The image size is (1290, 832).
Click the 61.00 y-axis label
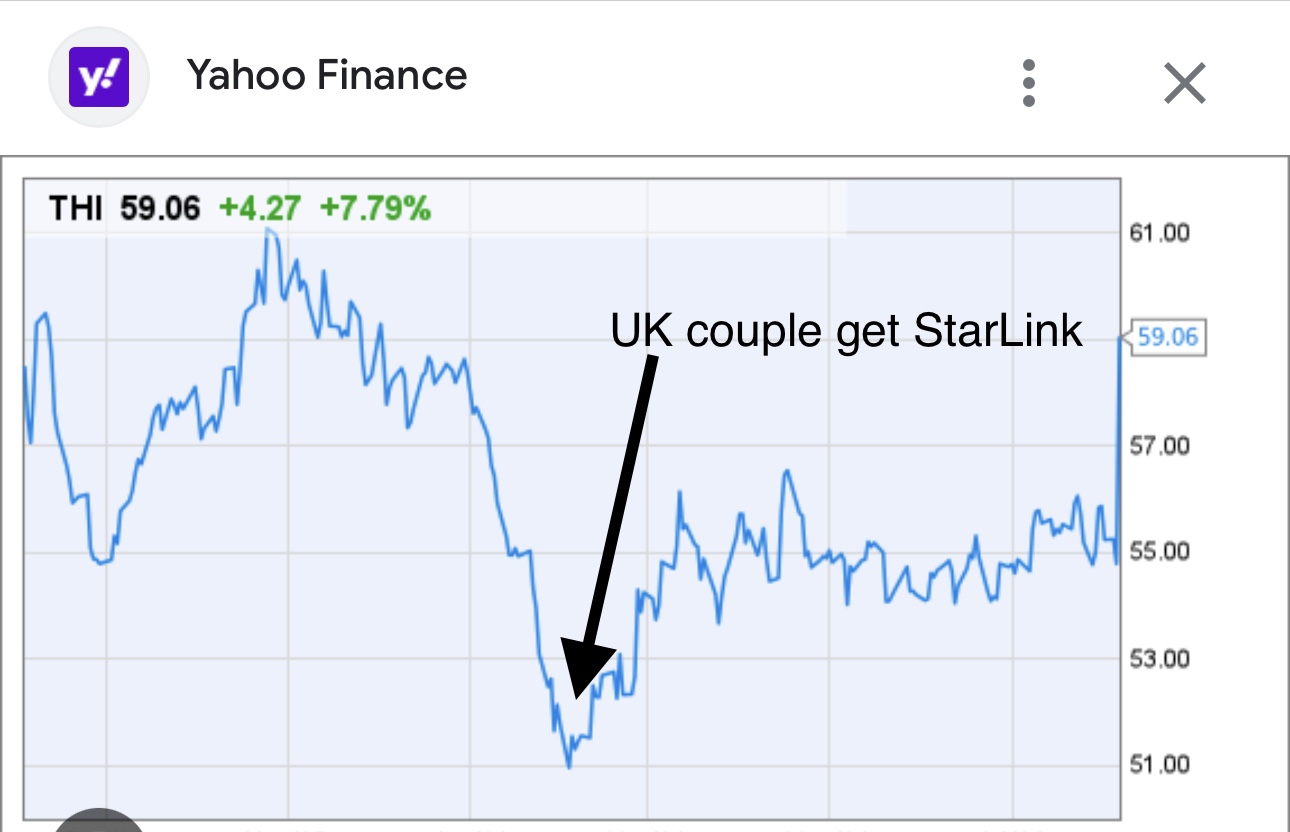tap(1159, 233)
